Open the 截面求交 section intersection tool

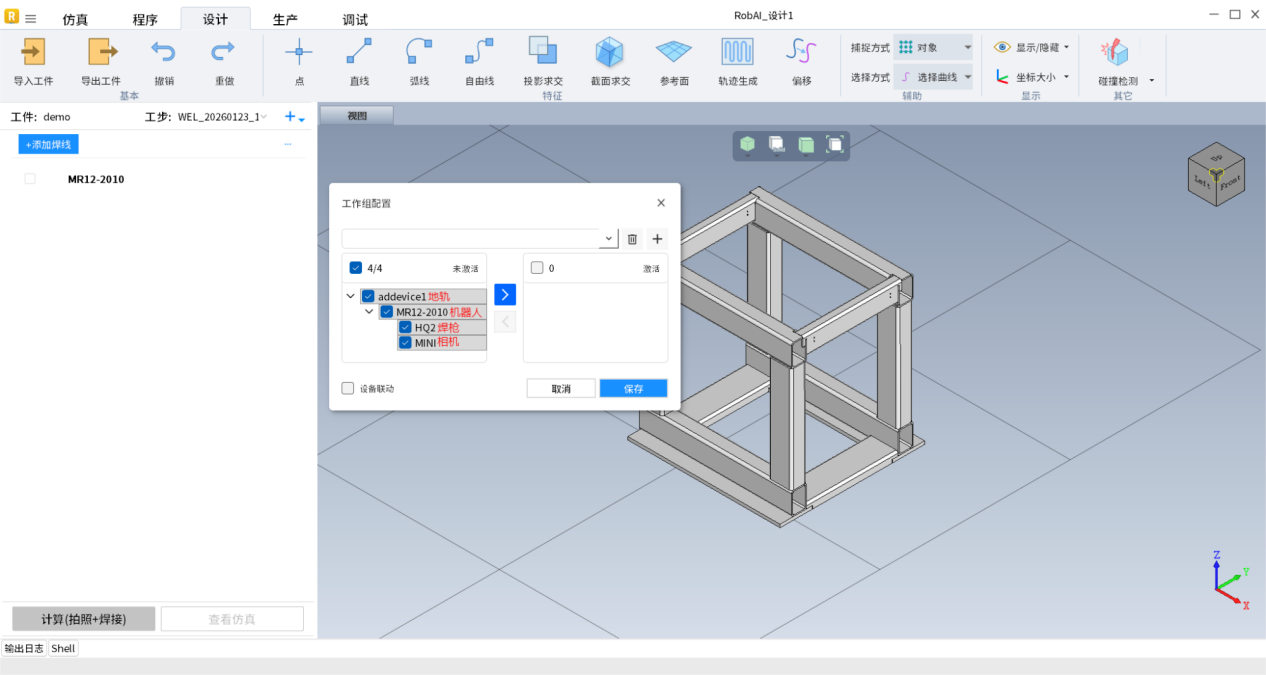(610, 52)
